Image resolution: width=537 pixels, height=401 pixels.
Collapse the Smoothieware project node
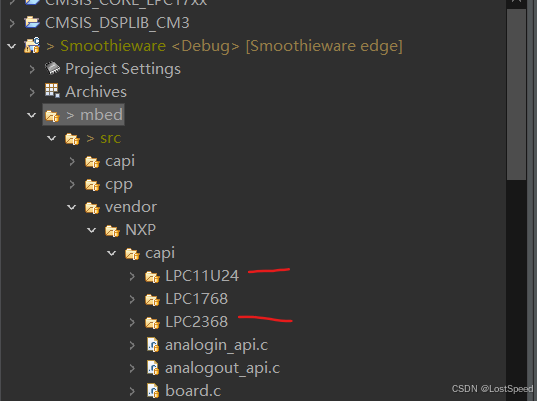click(x=12, y=46)
